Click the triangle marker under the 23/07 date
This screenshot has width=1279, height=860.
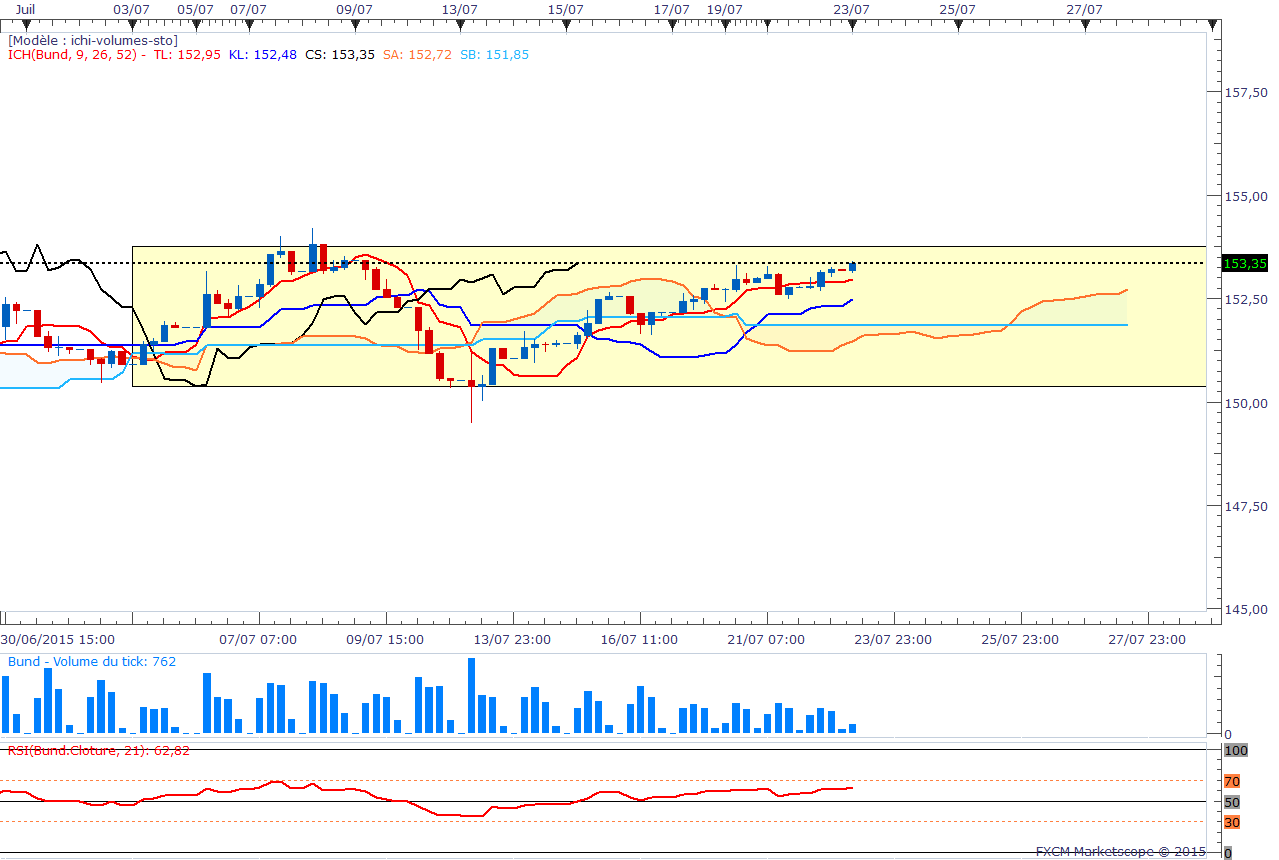tap(852, 26)
